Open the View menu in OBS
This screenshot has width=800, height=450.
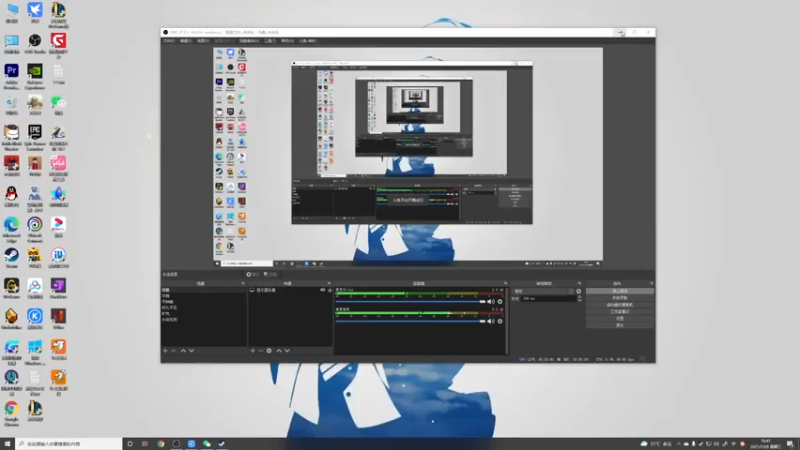click(203, 41)
